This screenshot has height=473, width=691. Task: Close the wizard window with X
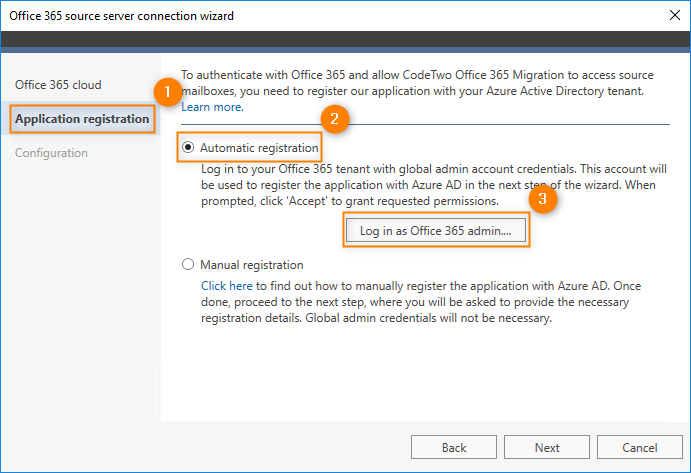(x=675, y=15)
